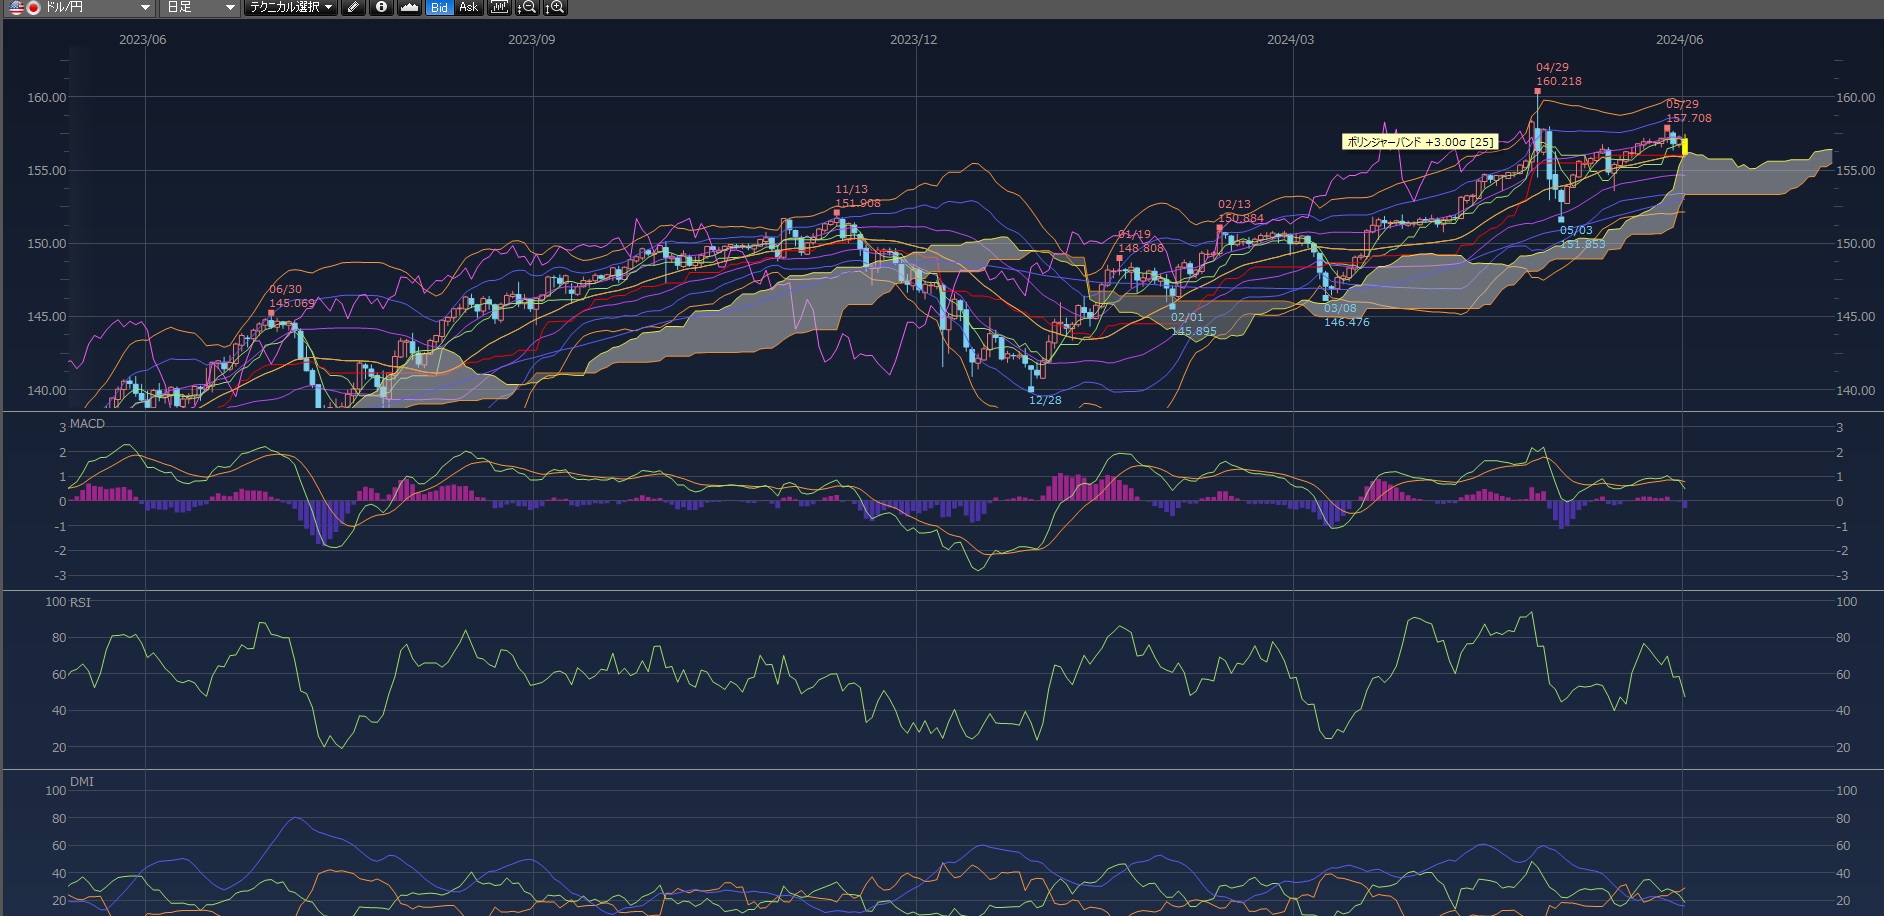
Task: Click the 12/28 low price marker
Action: tap(1045, 400)
